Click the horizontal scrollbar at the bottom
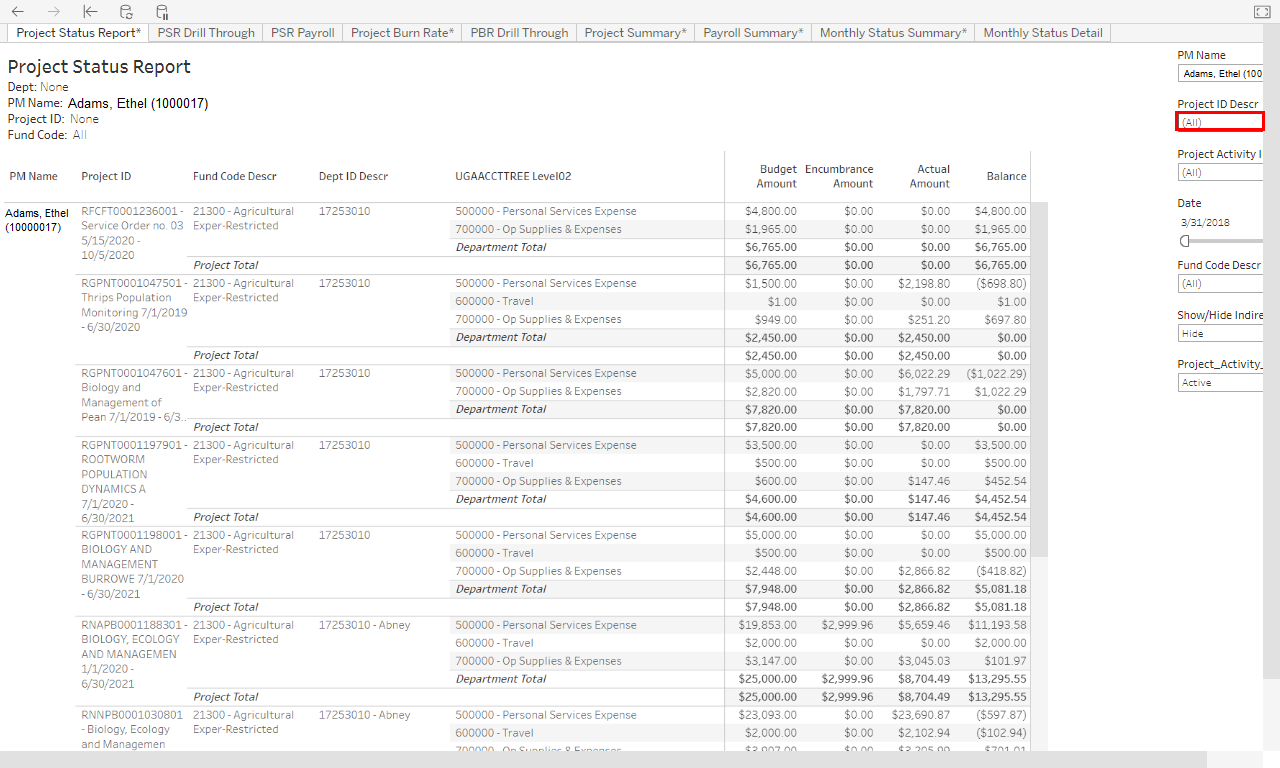1280x768 pixels. coord(603,759)
